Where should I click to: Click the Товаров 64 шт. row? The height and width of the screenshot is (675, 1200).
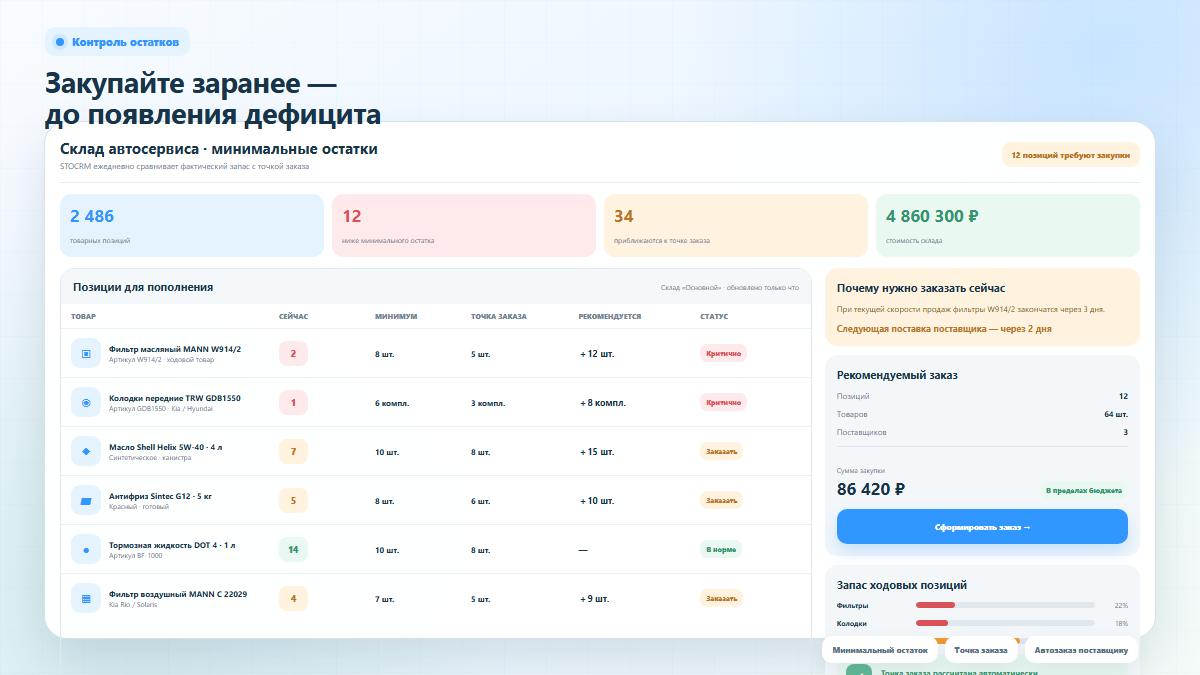coord(982,414)
